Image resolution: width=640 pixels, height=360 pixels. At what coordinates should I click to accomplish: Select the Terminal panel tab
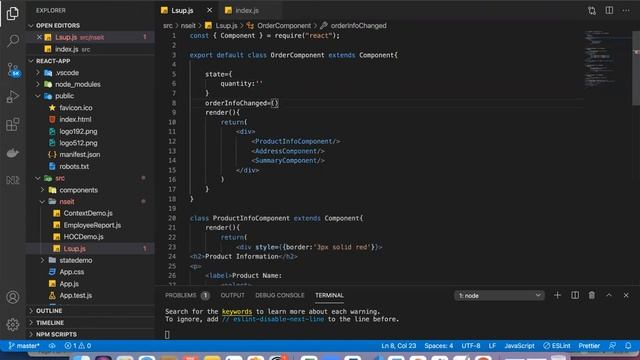pos(329,295)
